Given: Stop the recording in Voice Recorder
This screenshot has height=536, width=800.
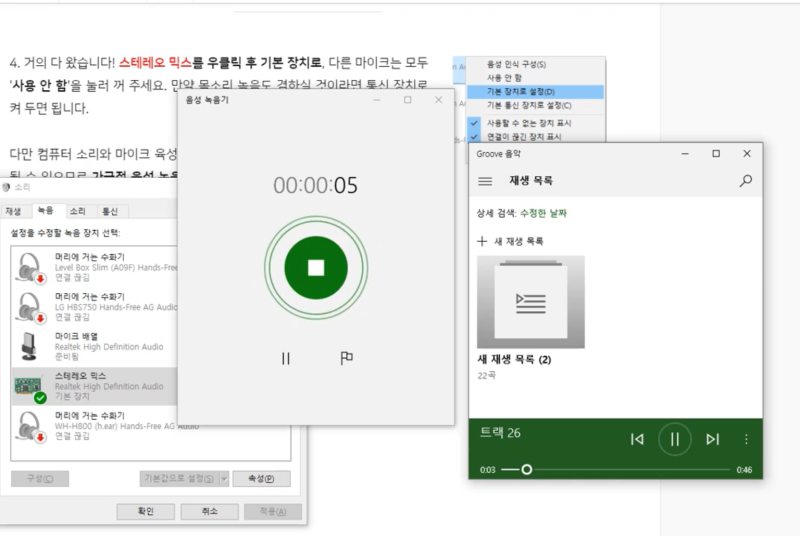Looking at the screenshot, I should click(316, 268).
